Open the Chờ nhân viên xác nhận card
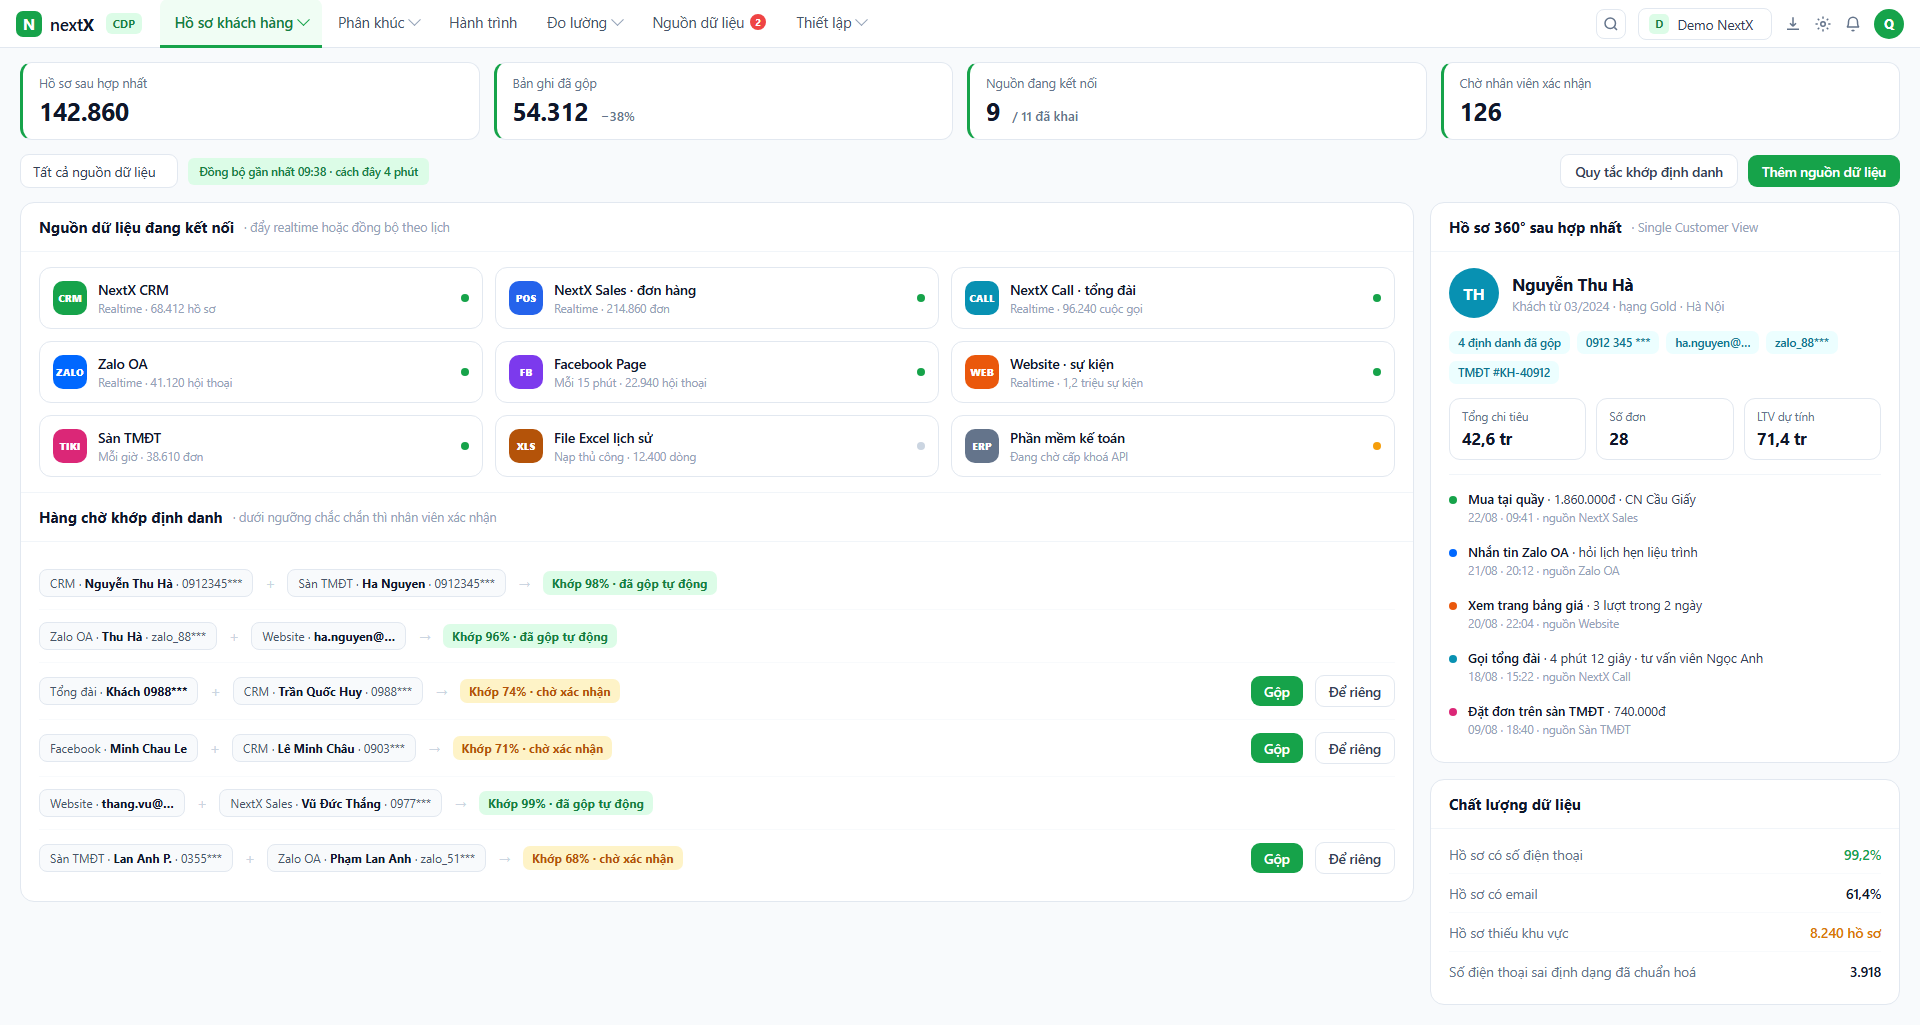 tap(1670, 101)
